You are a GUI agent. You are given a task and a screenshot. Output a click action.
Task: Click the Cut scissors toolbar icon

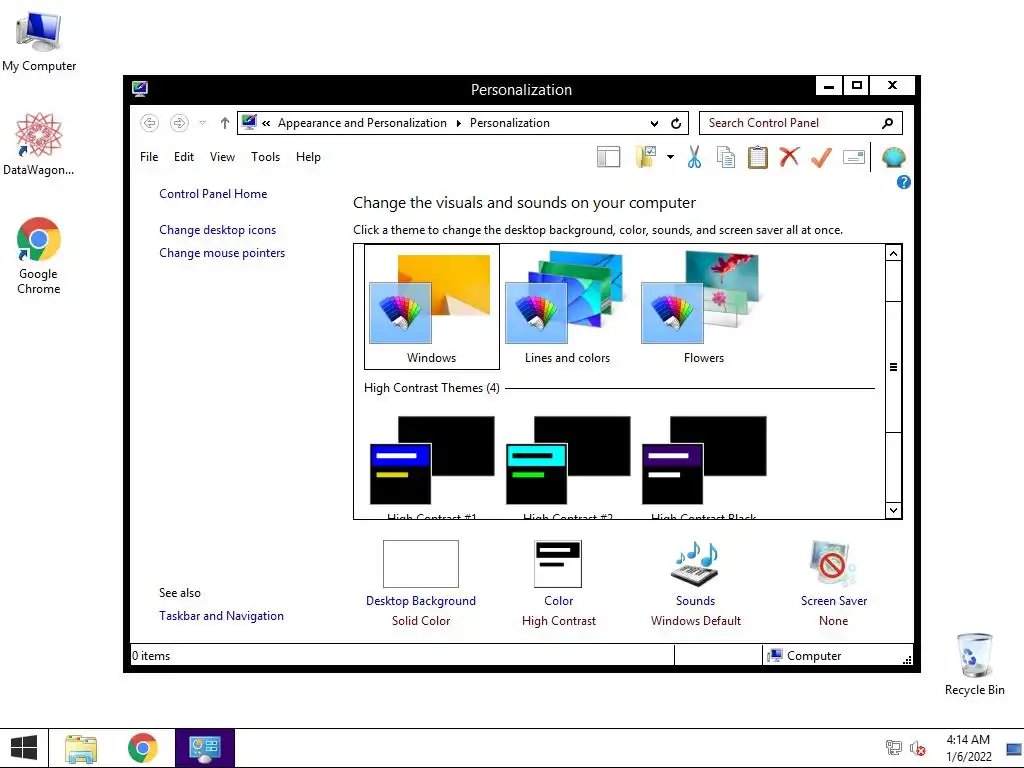click(694, 157)
